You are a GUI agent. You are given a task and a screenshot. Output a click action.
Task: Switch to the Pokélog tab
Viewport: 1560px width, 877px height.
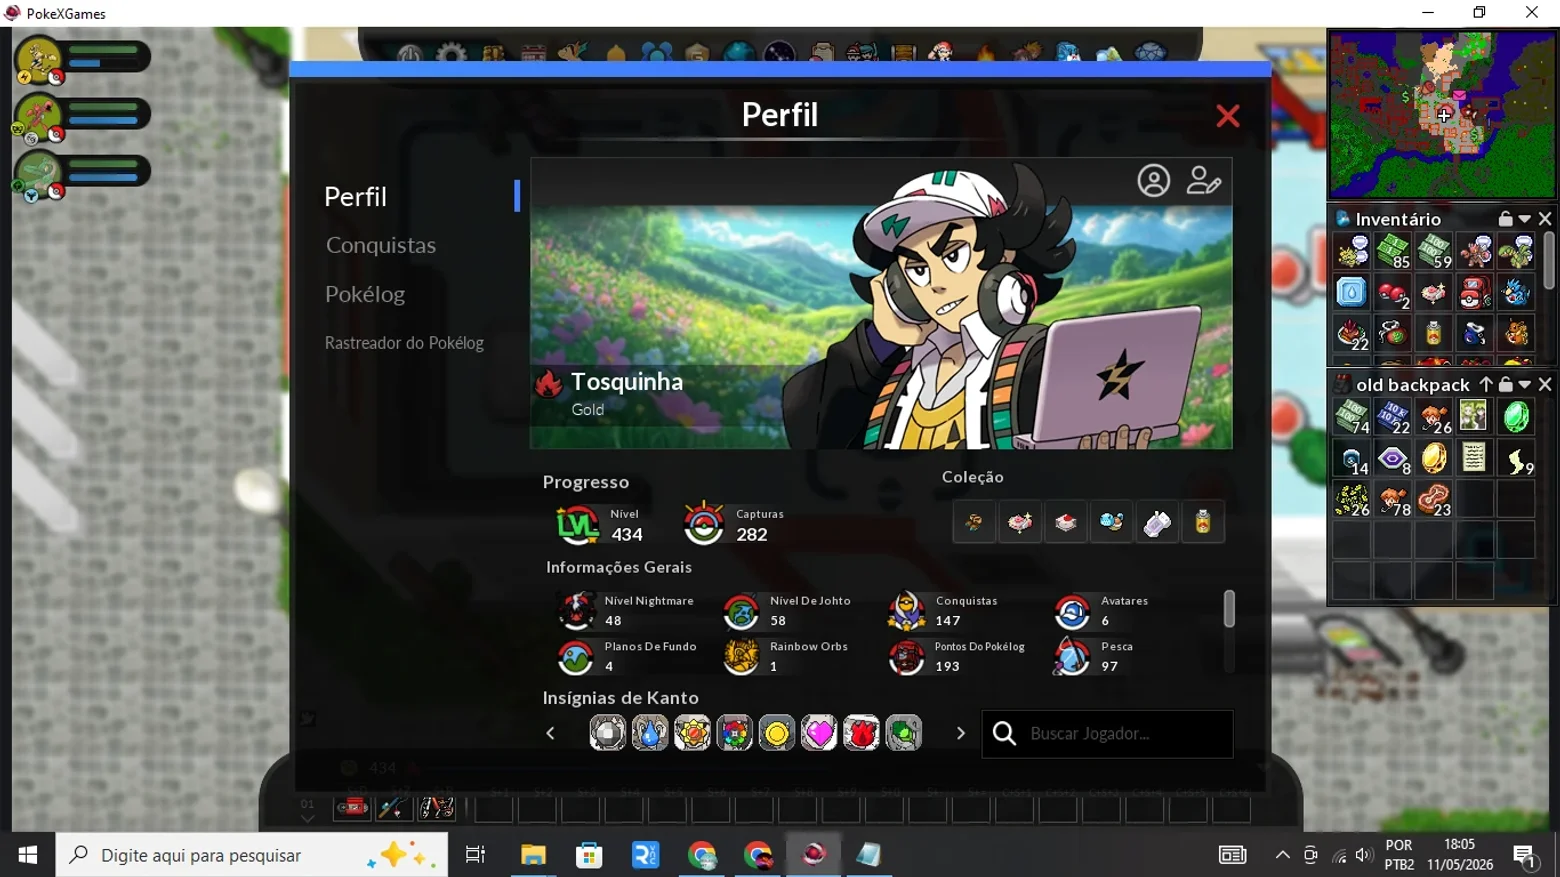pos(365,294)
